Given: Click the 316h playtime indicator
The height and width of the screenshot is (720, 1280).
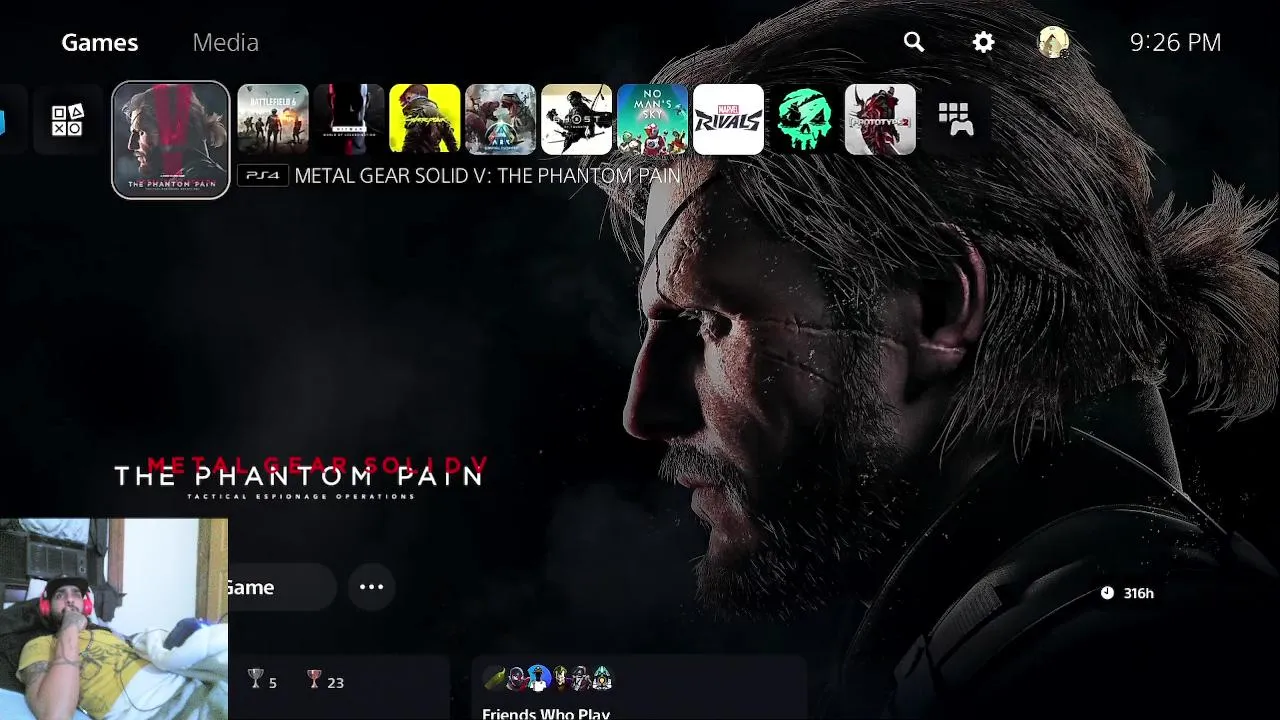Looking at the screenshot, I should coord(1128,593).
